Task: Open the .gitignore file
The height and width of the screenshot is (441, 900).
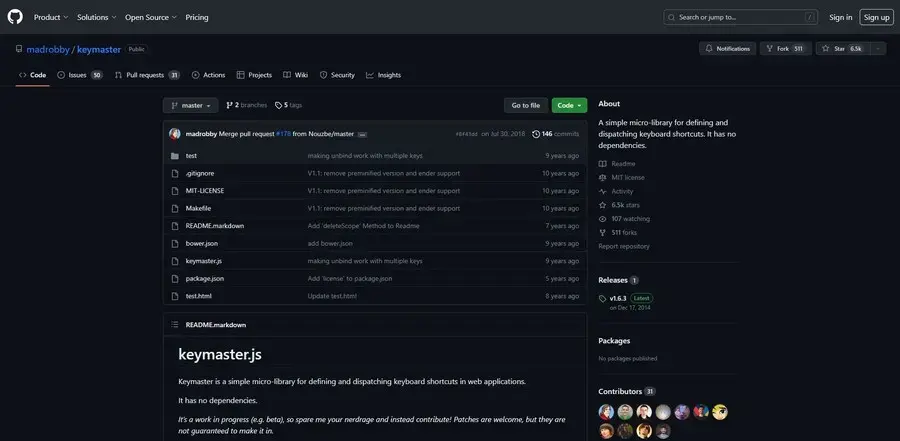Action: click(x=200, y=173)
